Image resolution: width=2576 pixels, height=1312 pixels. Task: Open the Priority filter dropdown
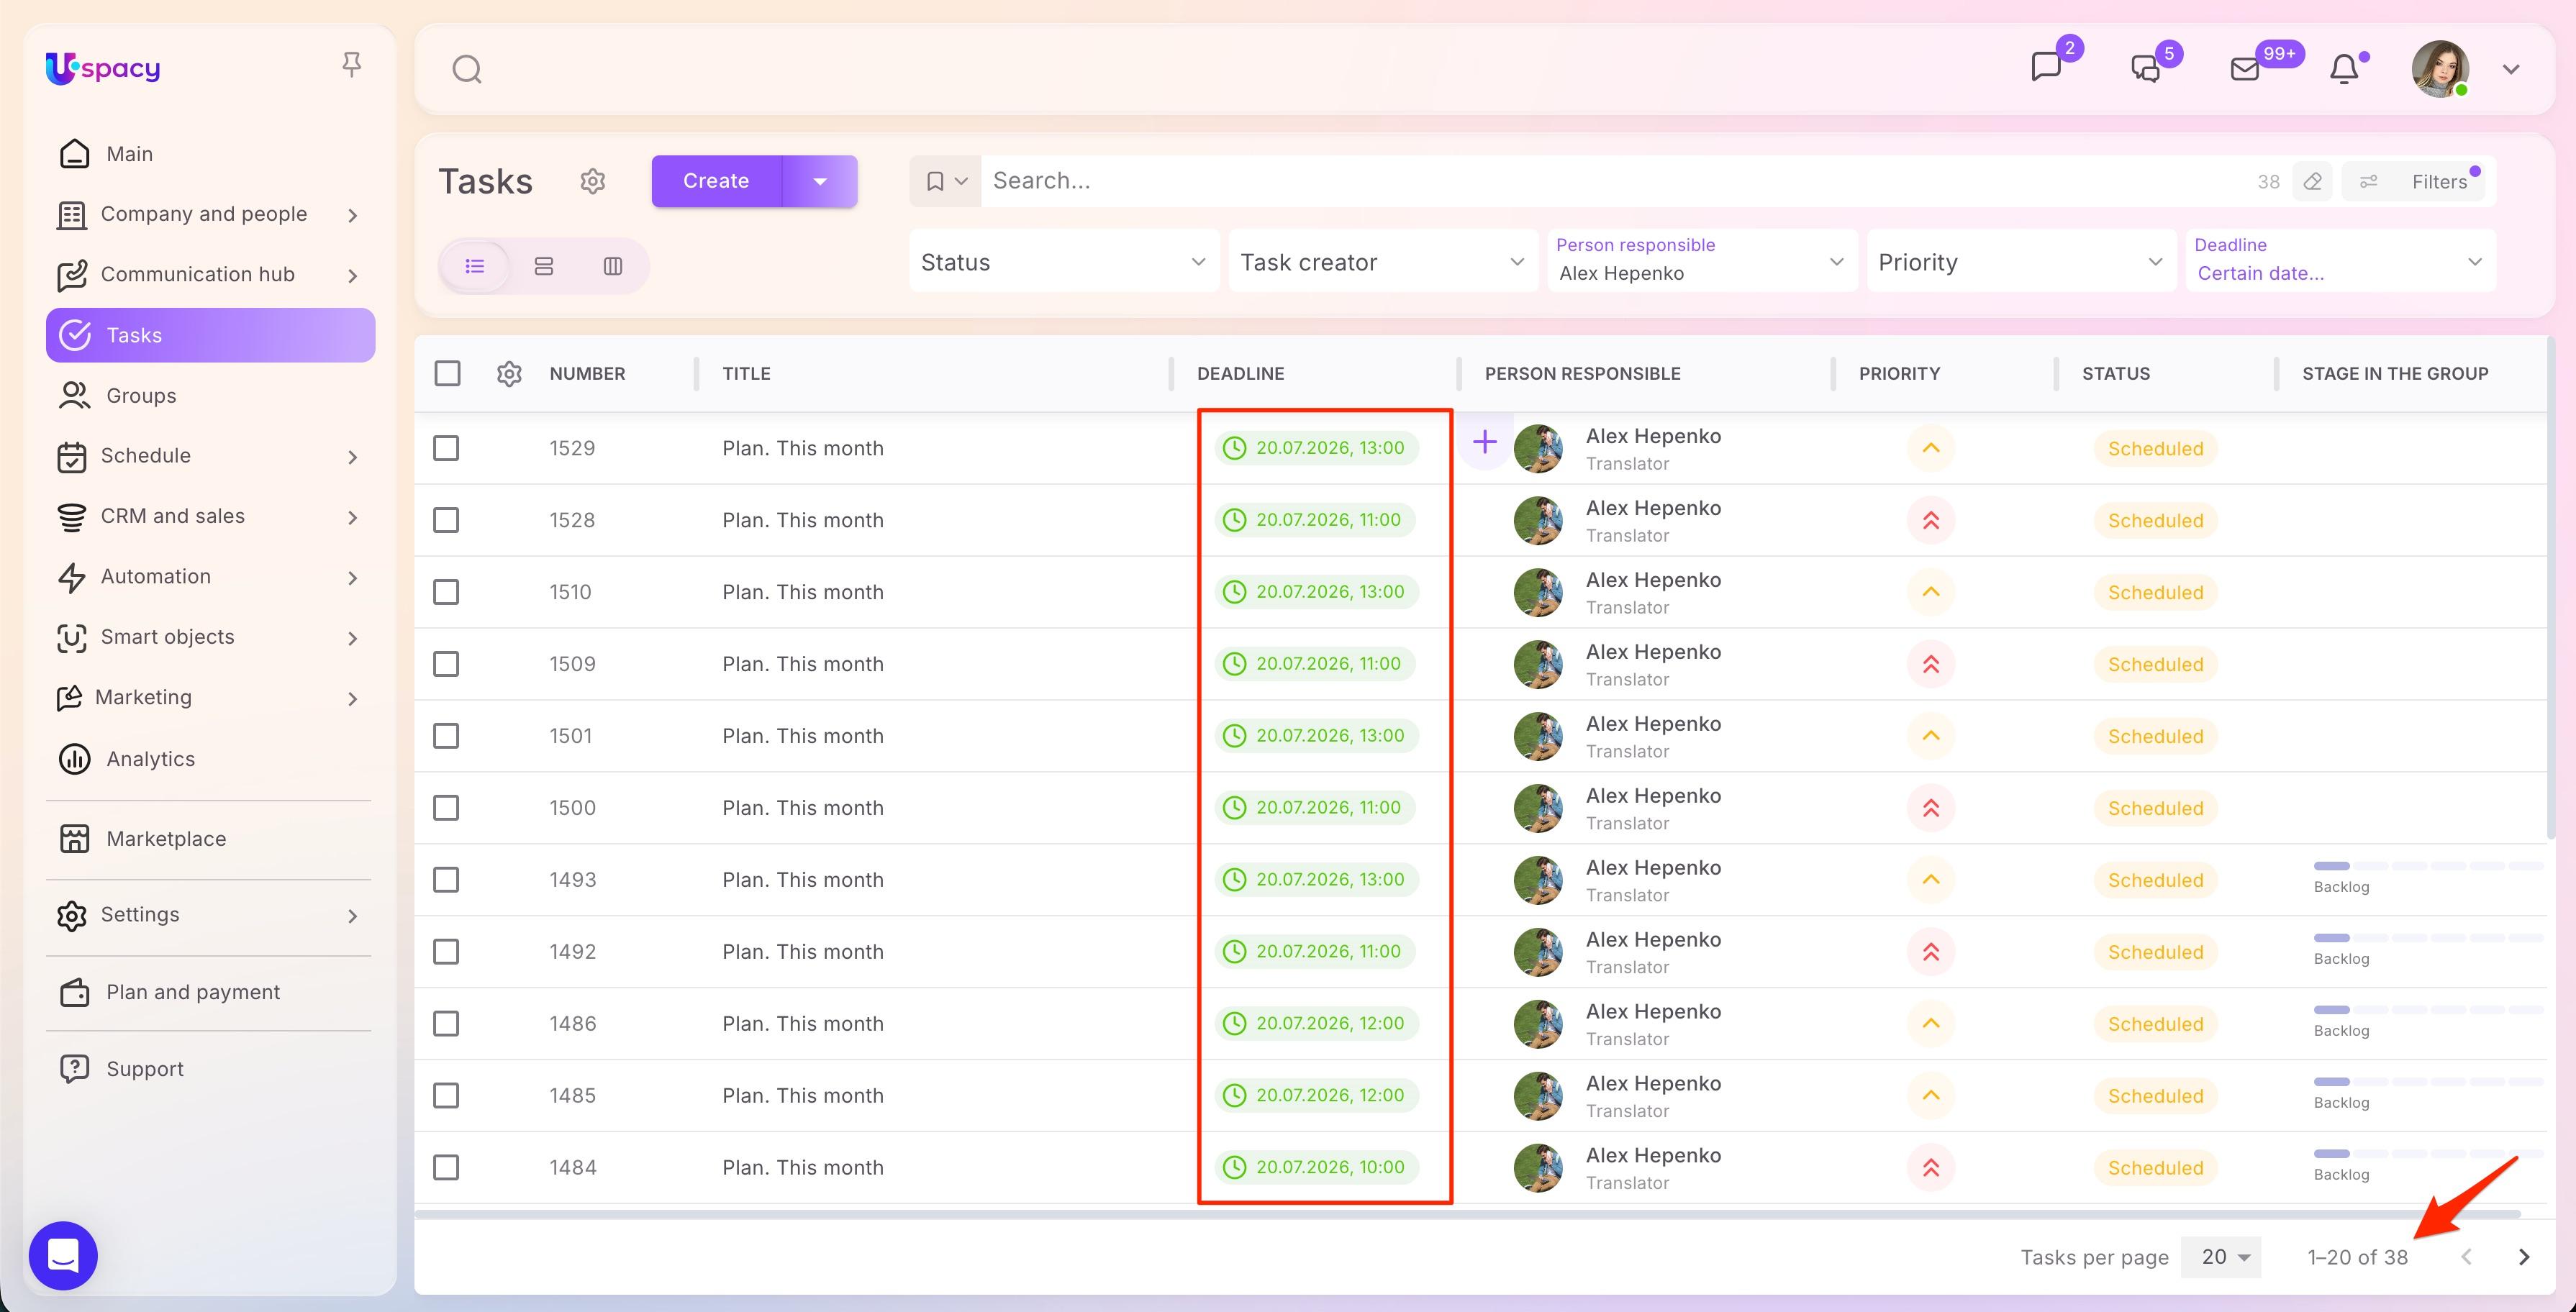[2021, 262]
